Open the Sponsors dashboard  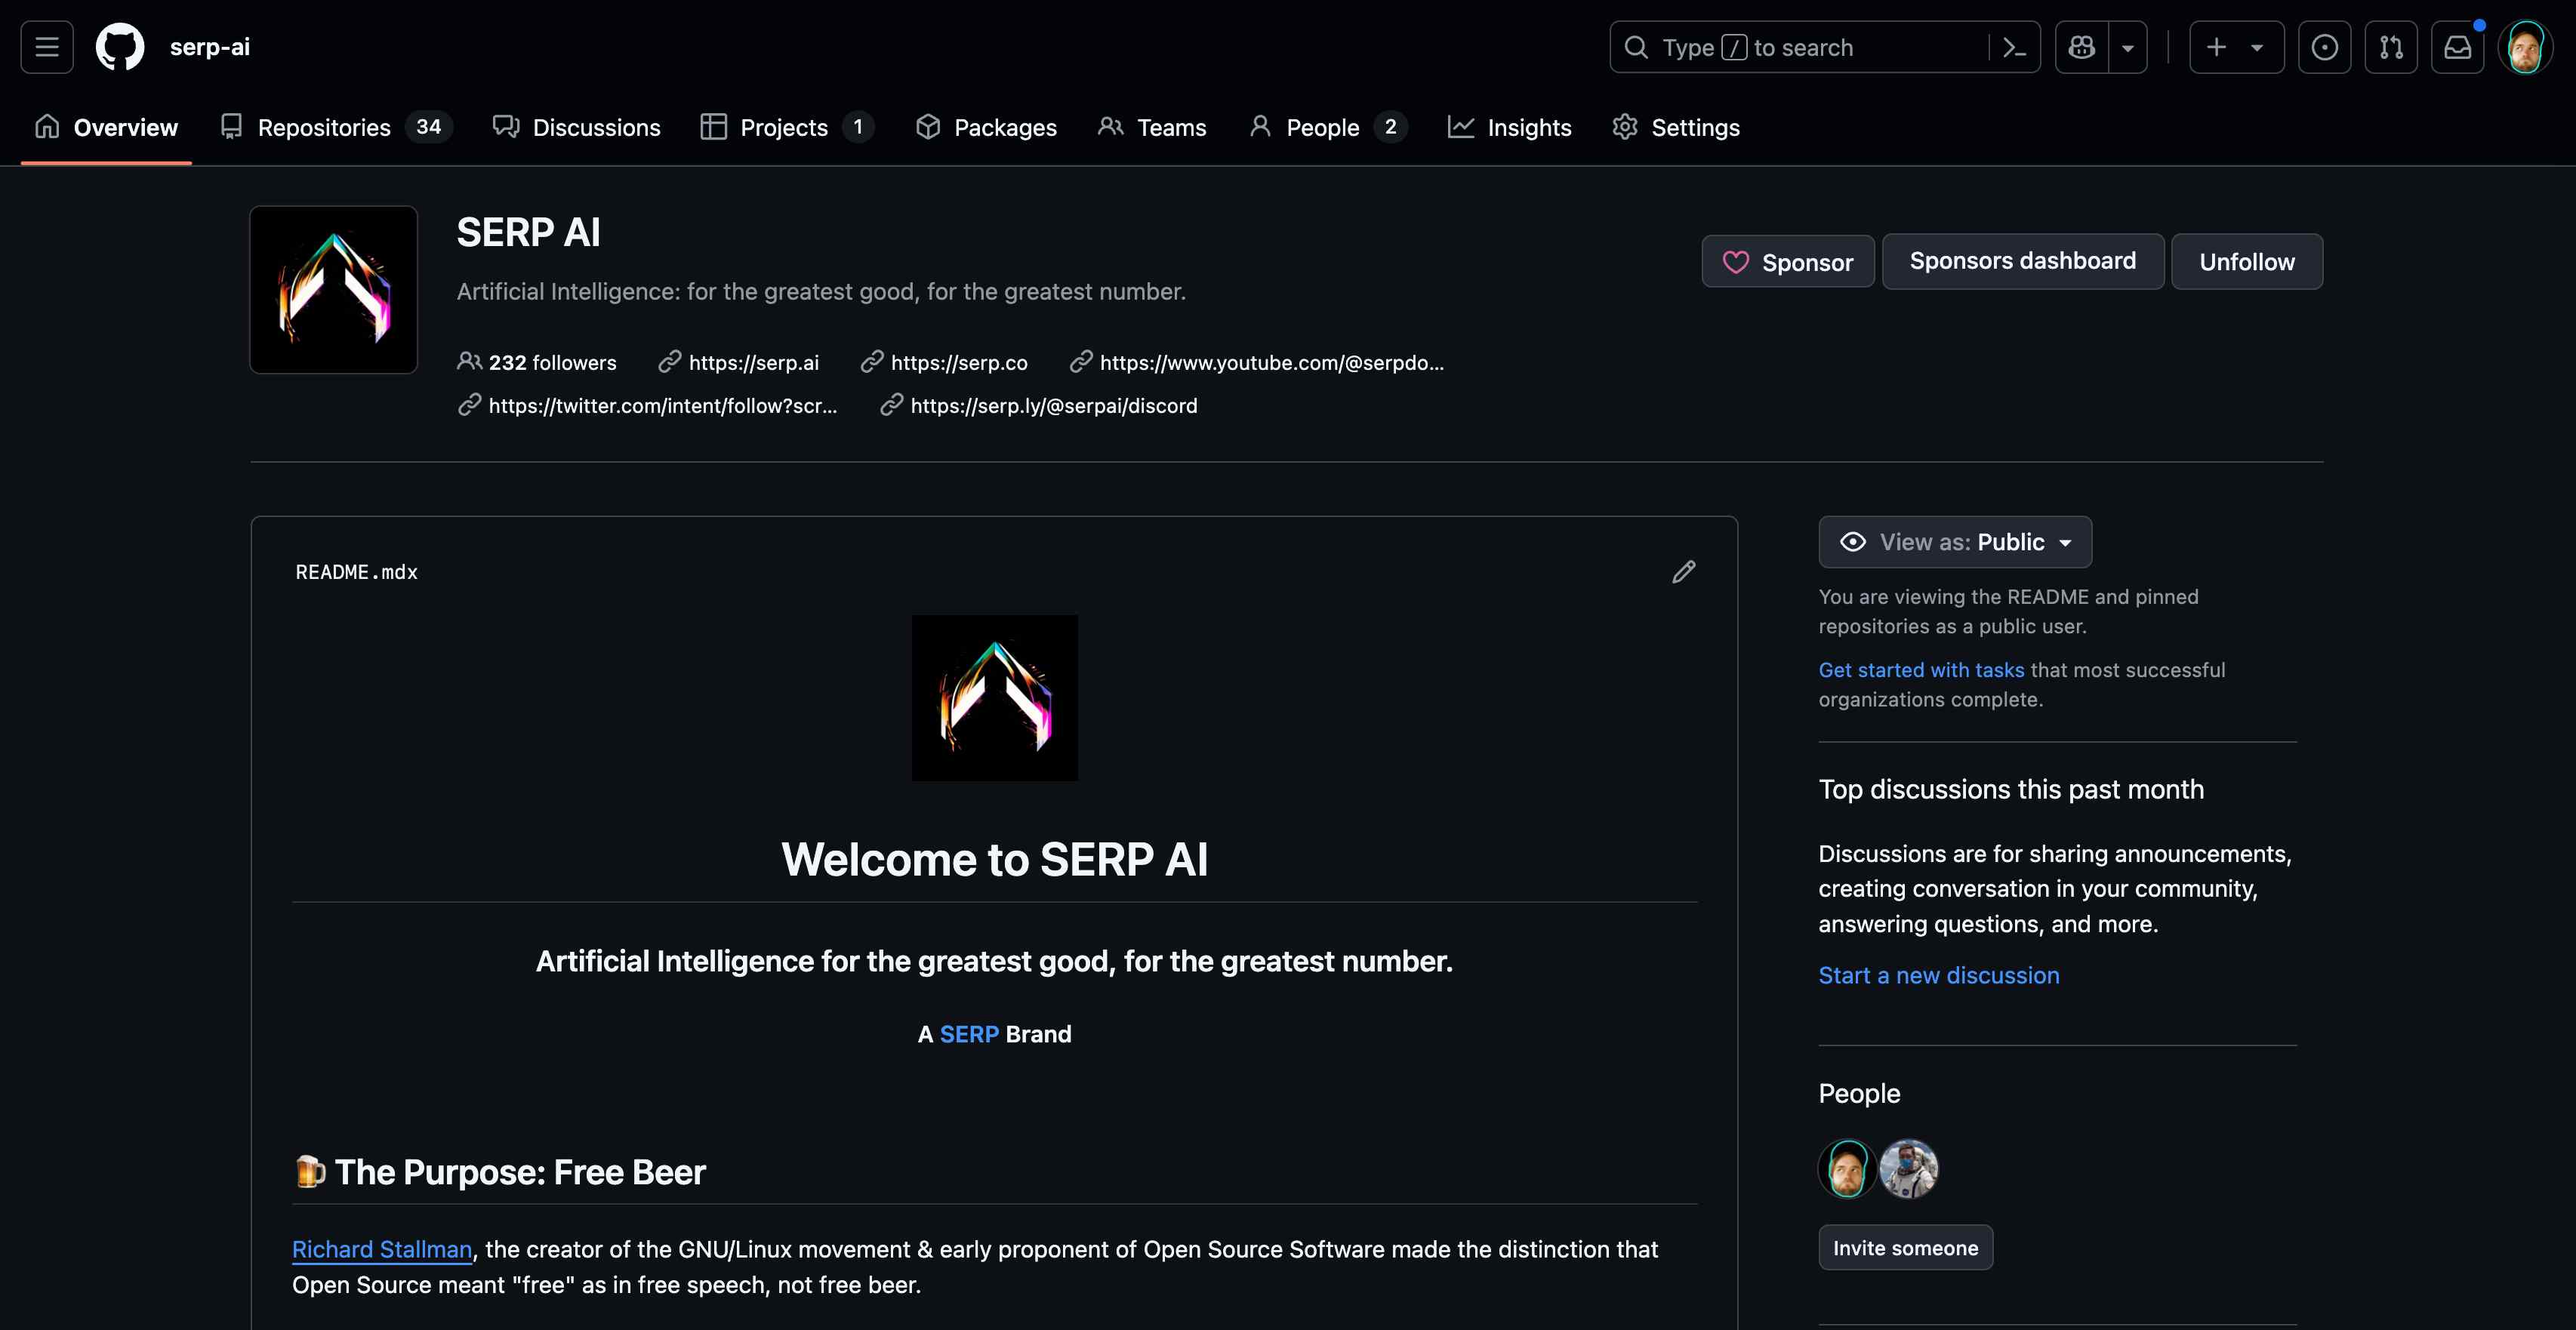[2023, 261]
